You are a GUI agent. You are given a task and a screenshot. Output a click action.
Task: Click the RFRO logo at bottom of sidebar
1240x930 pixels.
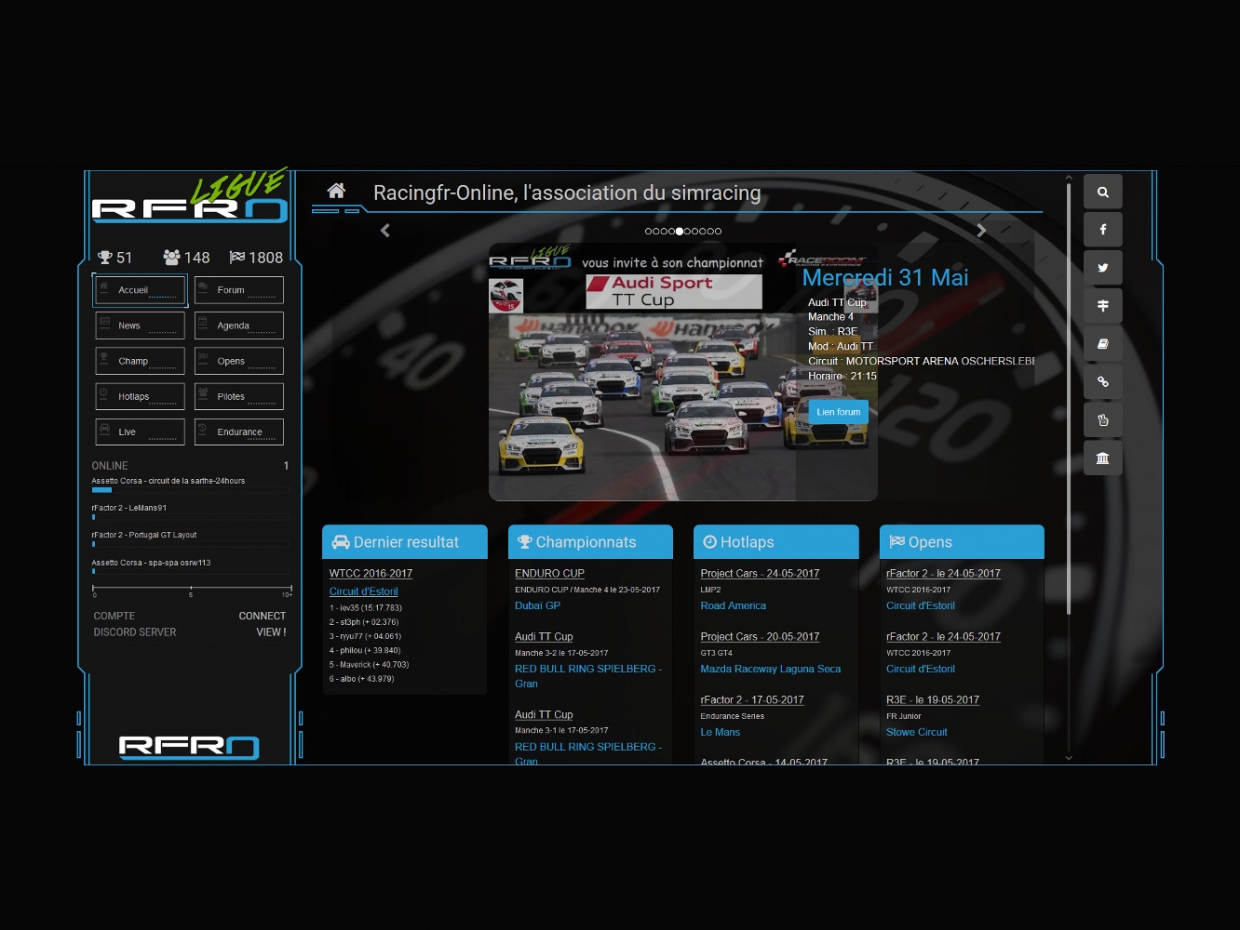(189, 747)
